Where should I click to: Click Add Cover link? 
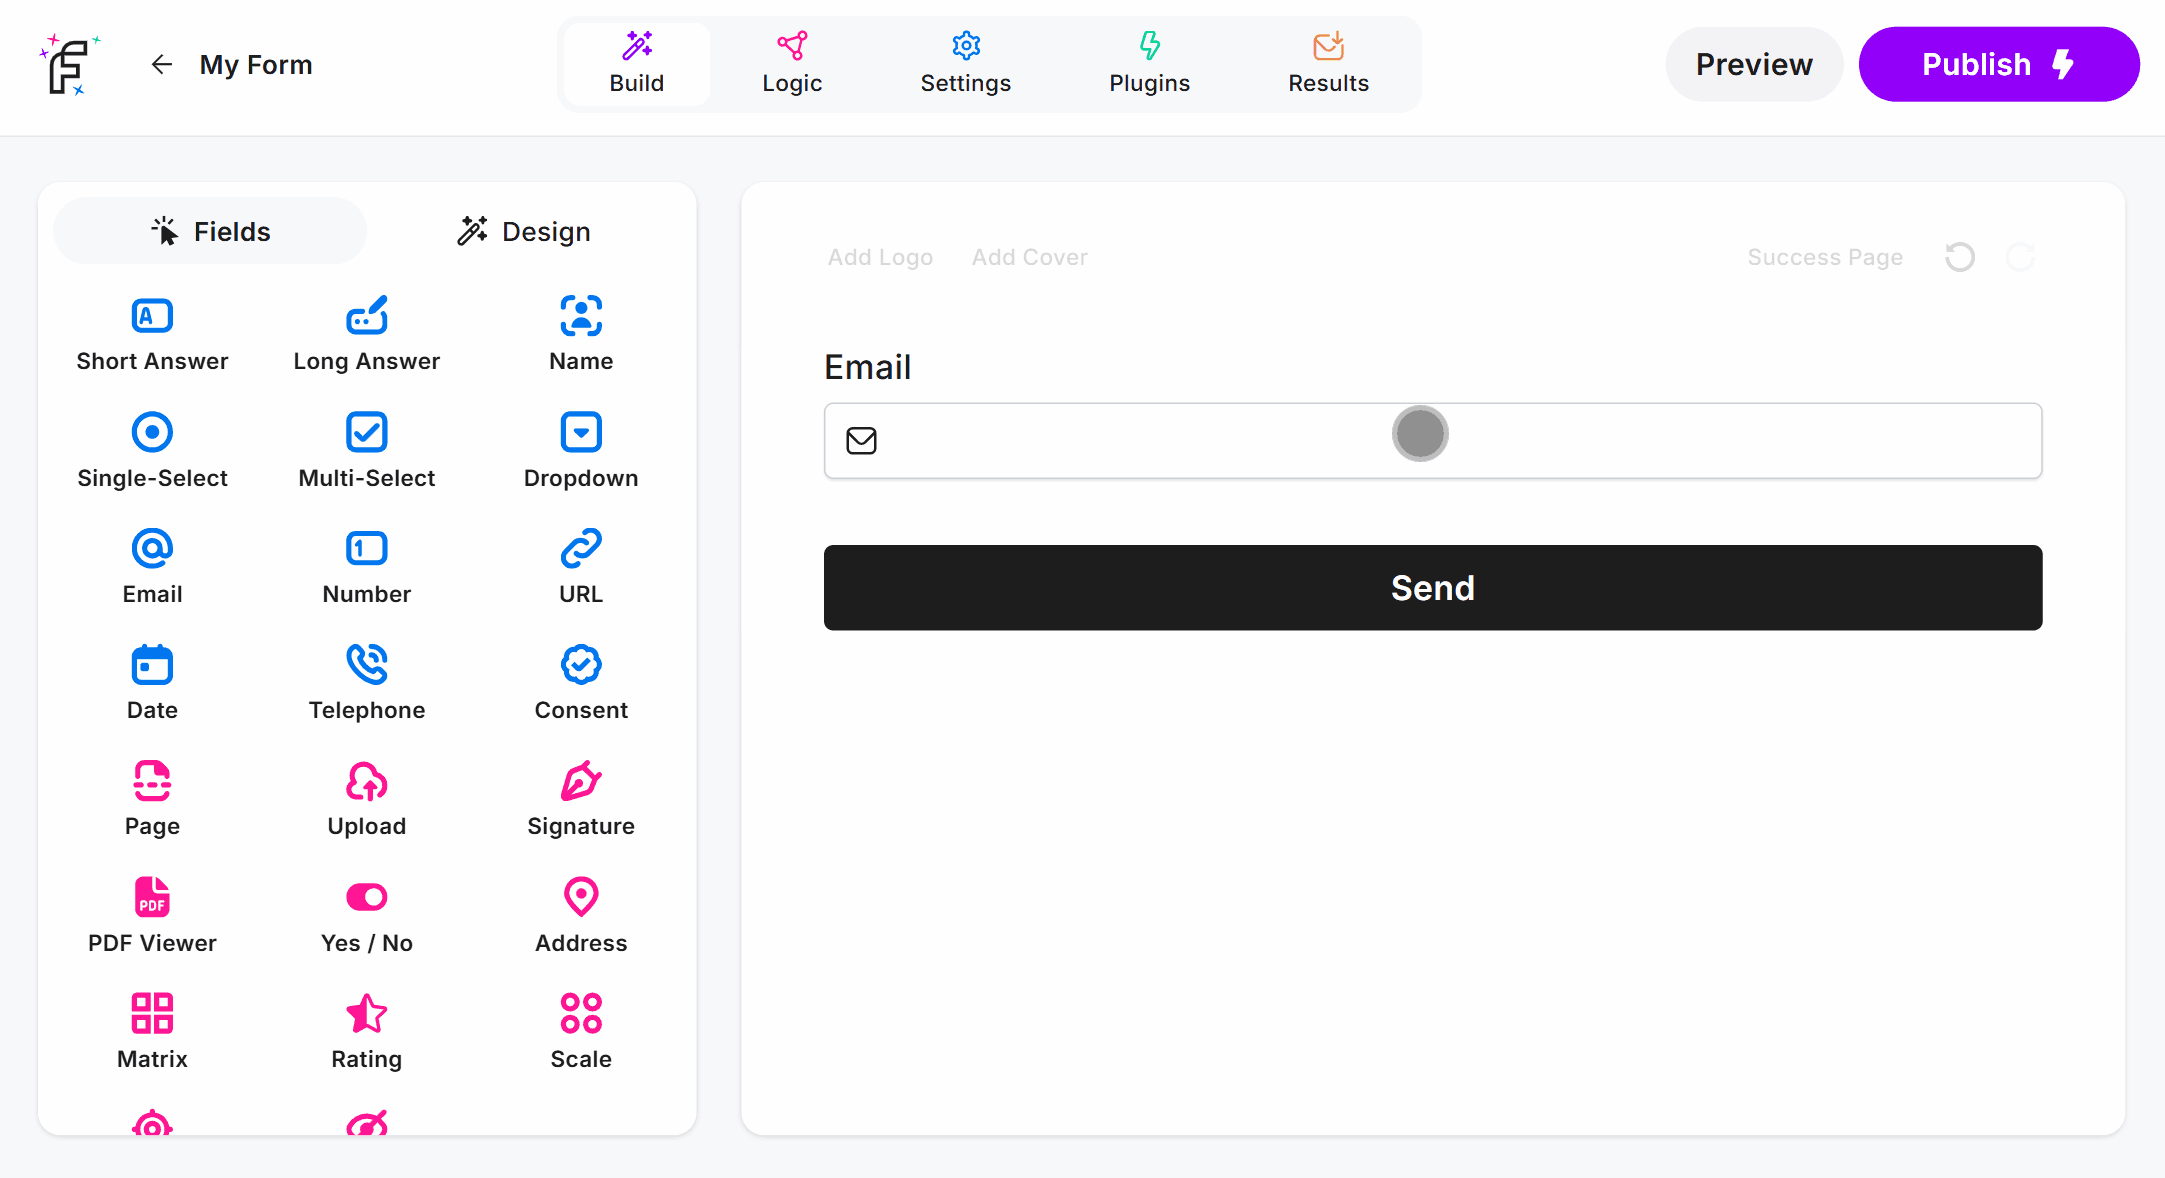pyautogui.click(x=1030, y=257)
